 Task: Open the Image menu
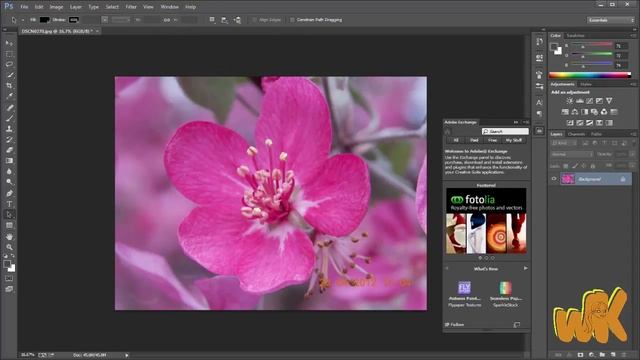(x=56, y=7)
